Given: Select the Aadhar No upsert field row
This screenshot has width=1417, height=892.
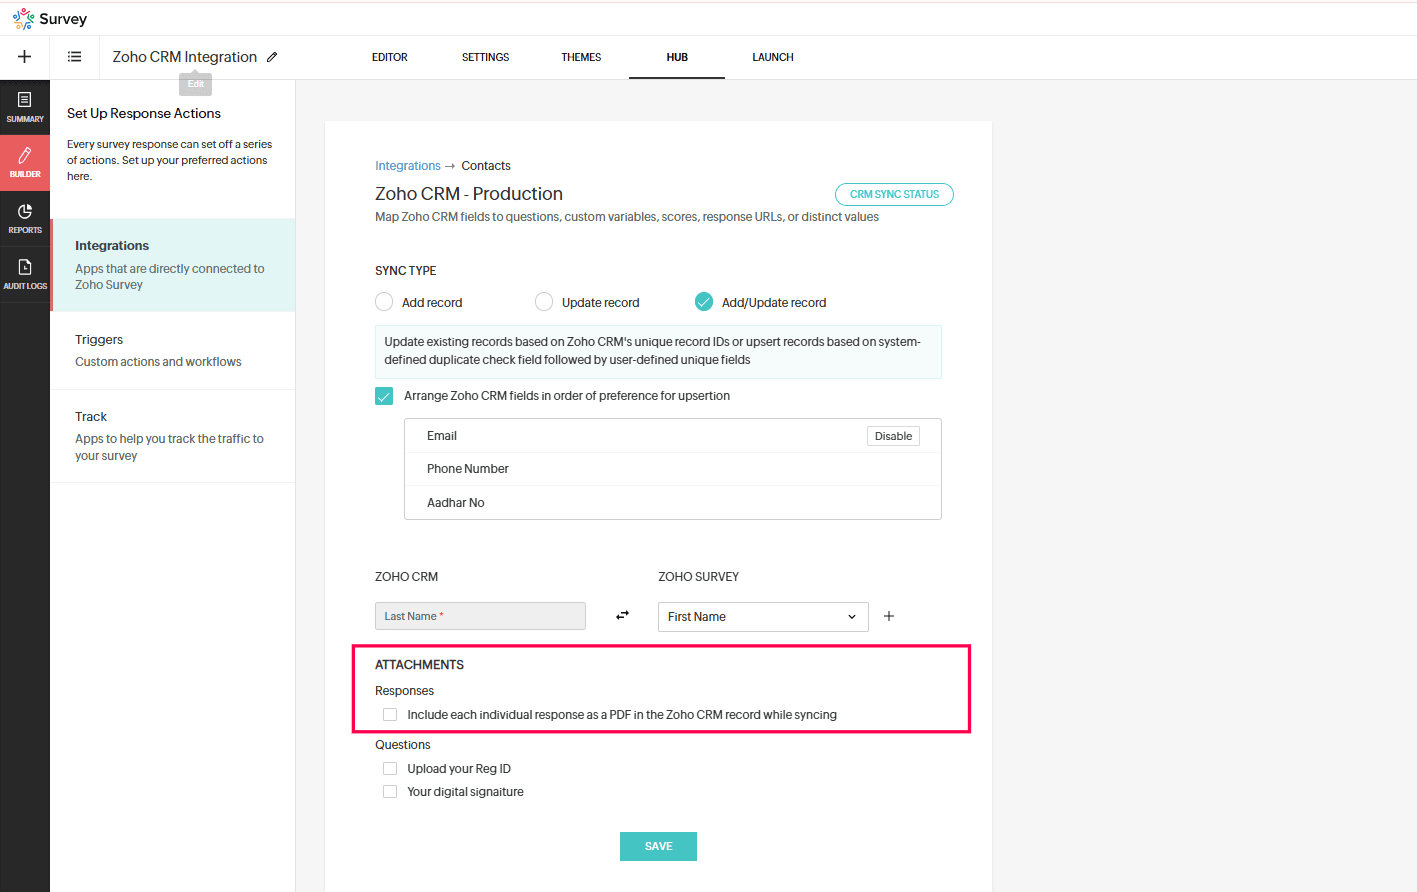Looking at the screenshot, I should pos(672,503).
